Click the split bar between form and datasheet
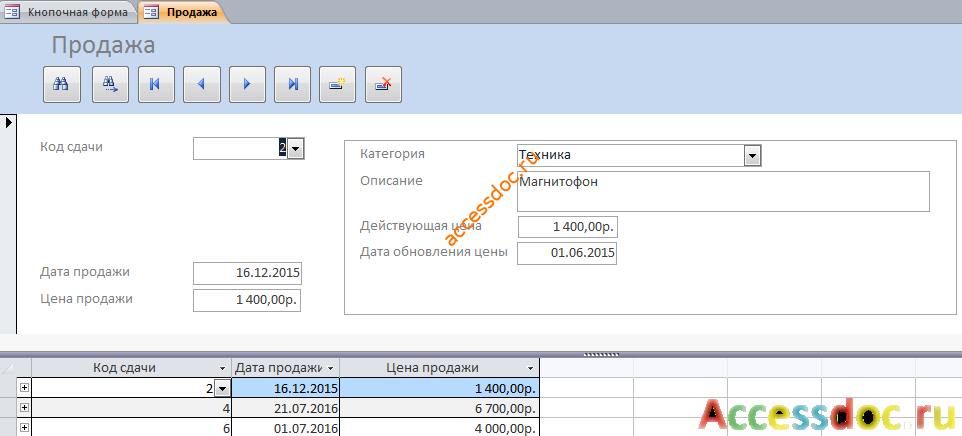Image resolution: width=962 pixels, height=436 pixels. [601, 354]
